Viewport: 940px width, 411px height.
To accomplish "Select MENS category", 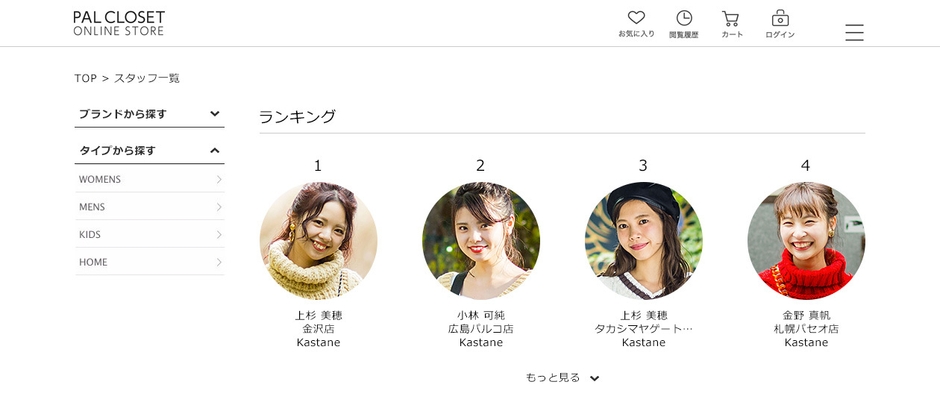I will (150, 207).
